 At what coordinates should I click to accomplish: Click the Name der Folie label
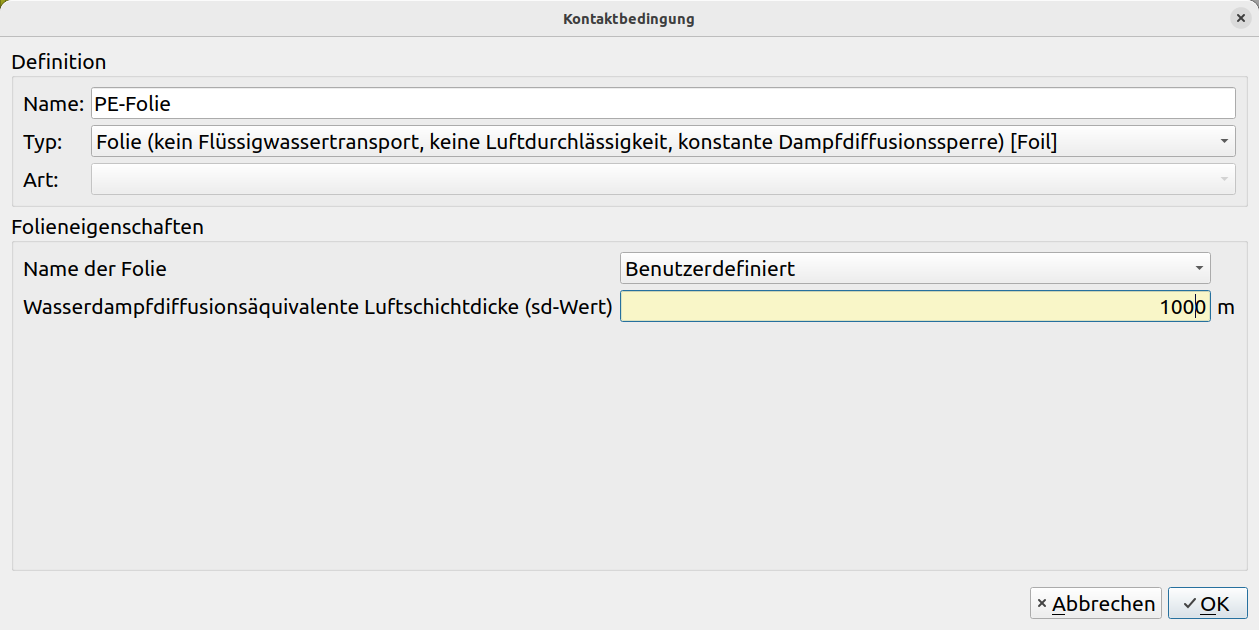tap(95, 268)
